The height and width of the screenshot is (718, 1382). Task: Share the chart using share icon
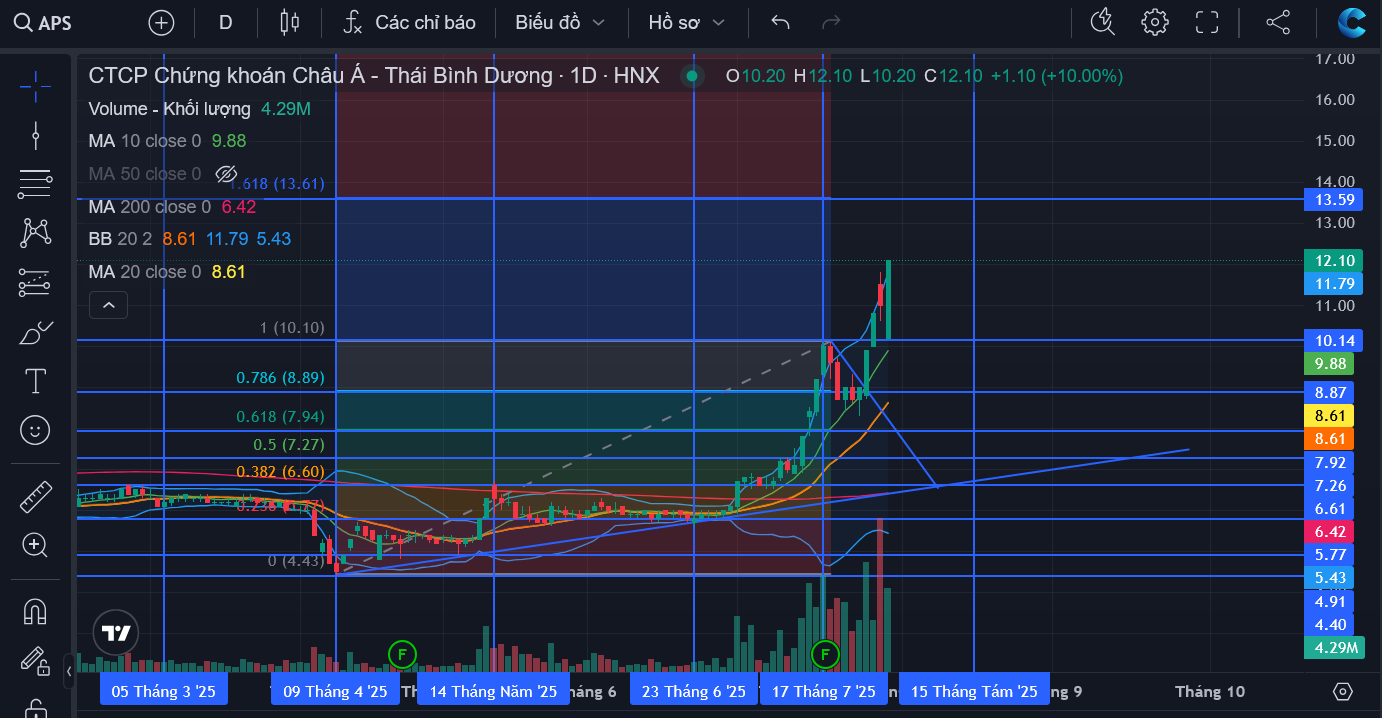1278,22
